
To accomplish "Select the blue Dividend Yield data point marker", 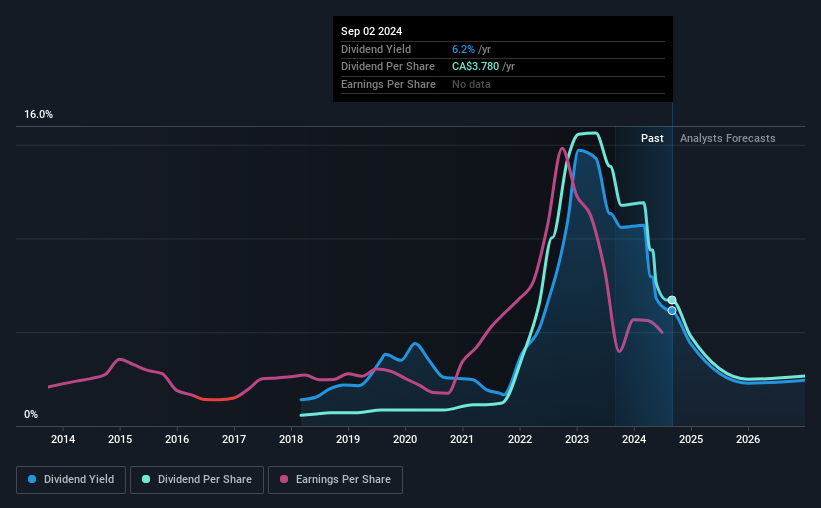I will point(672,311).
